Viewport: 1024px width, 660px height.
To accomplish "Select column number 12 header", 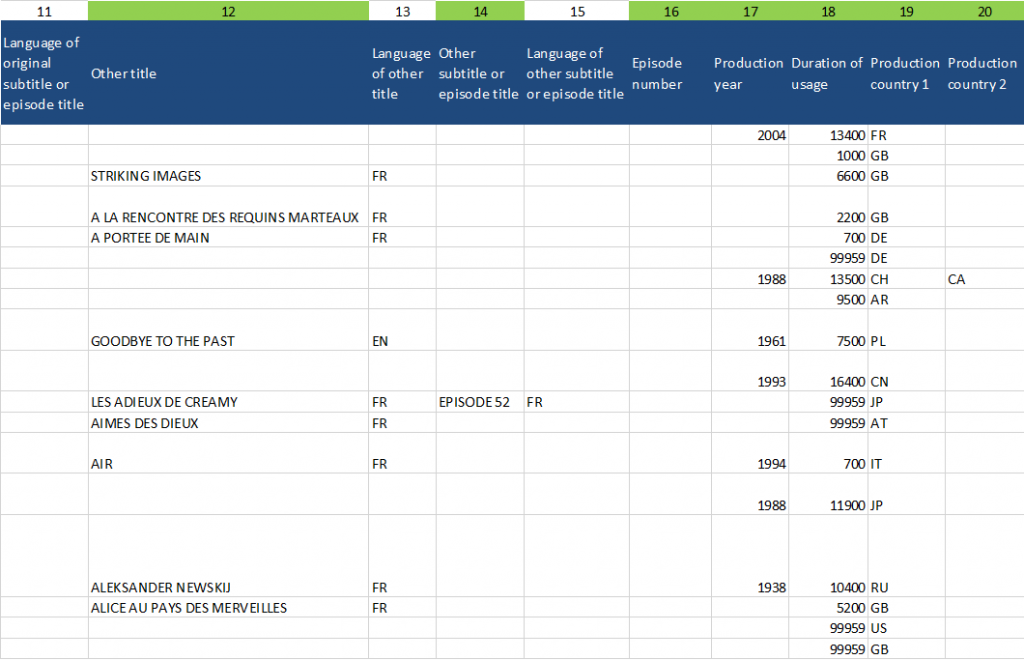I will [x=228, y=11].
